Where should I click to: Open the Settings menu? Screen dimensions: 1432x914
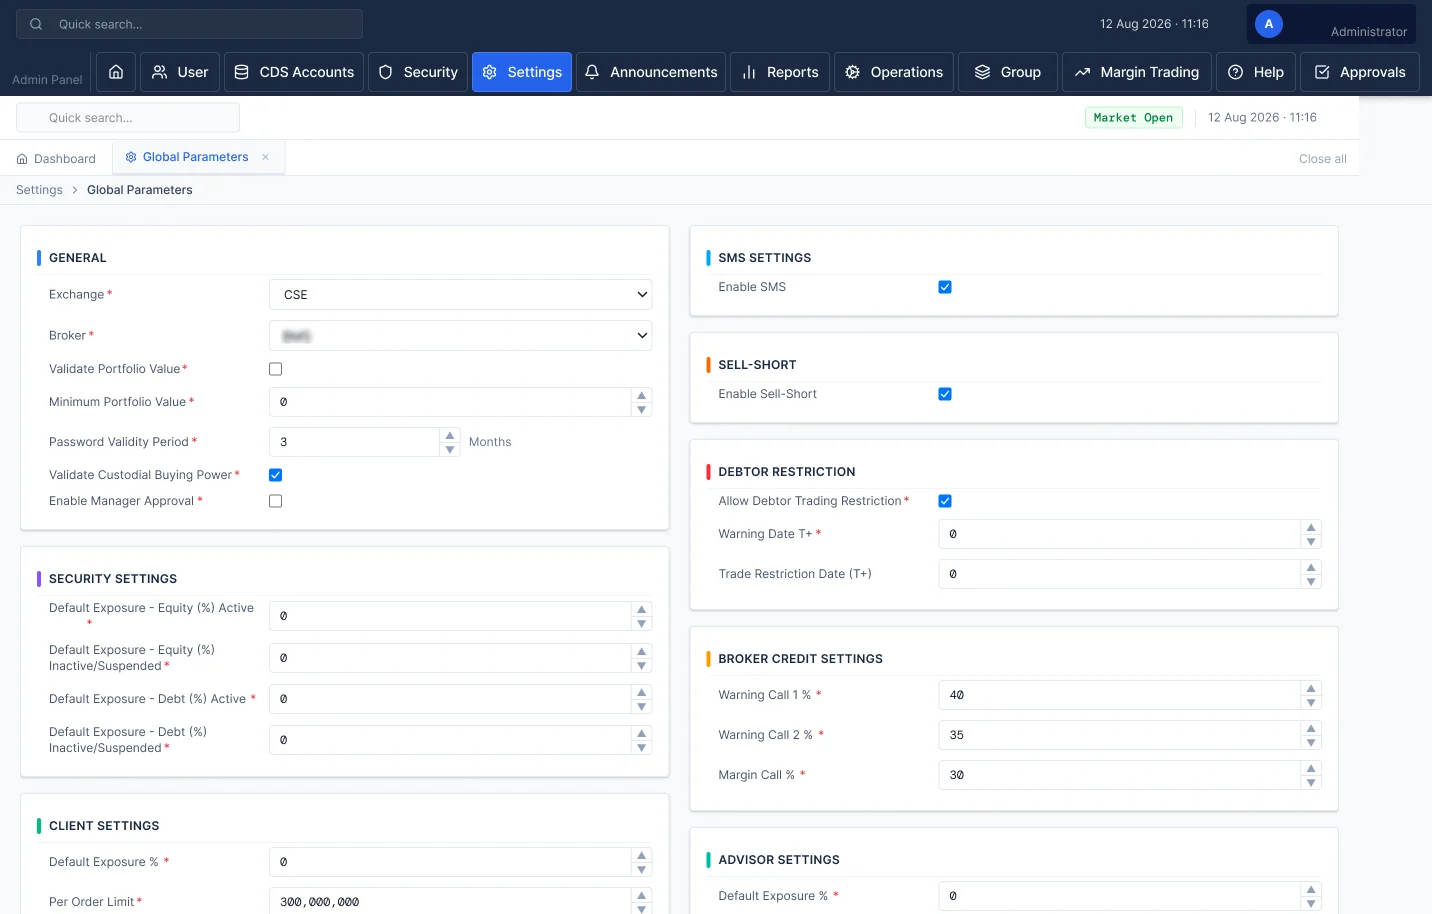(522, 72)
